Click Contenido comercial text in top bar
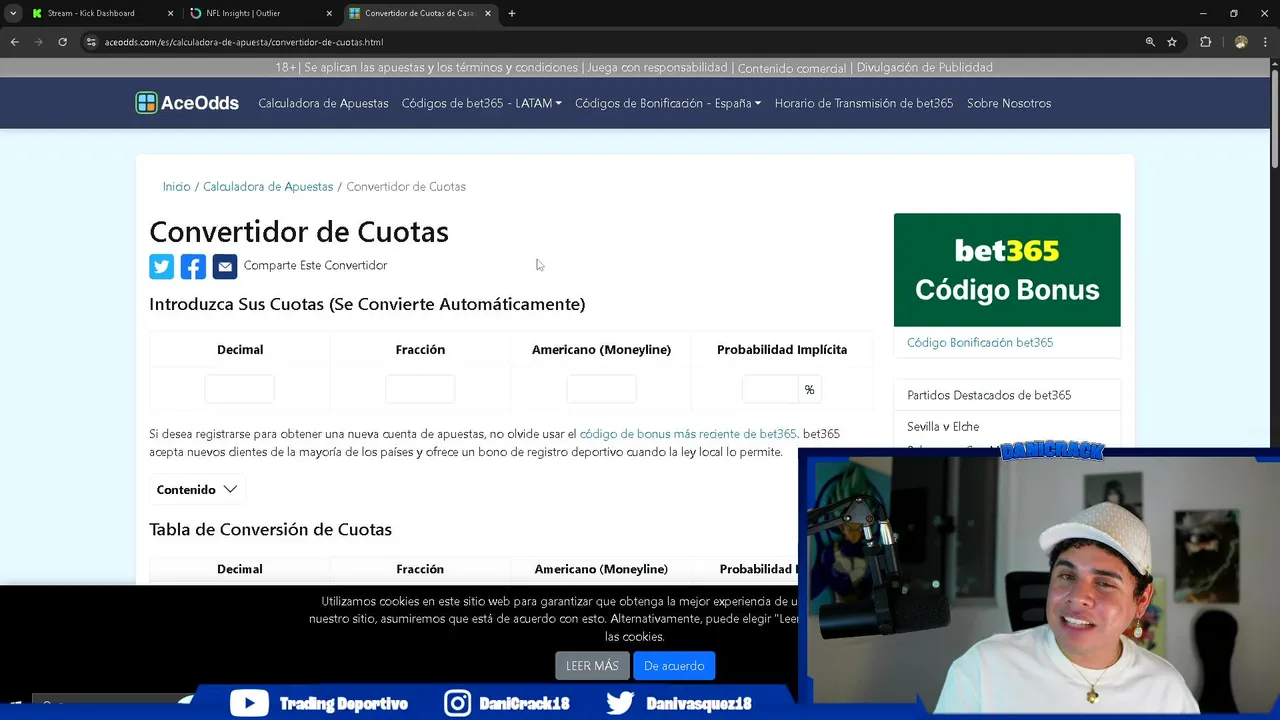The width and height of the screenshot is (1280, 720). coord(792,67)
